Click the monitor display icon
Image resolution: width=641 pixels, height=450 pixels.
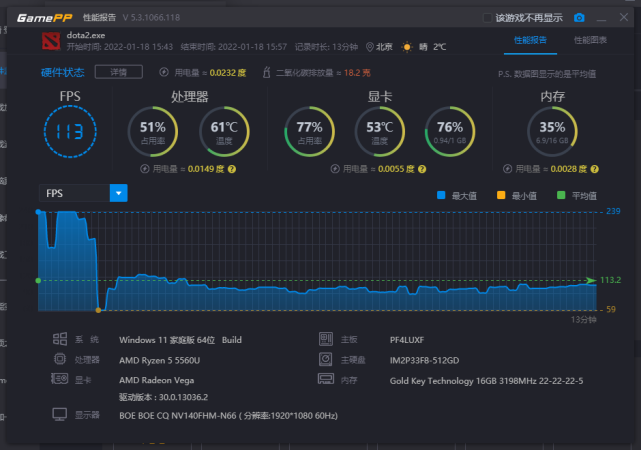(x=60, y=414)
